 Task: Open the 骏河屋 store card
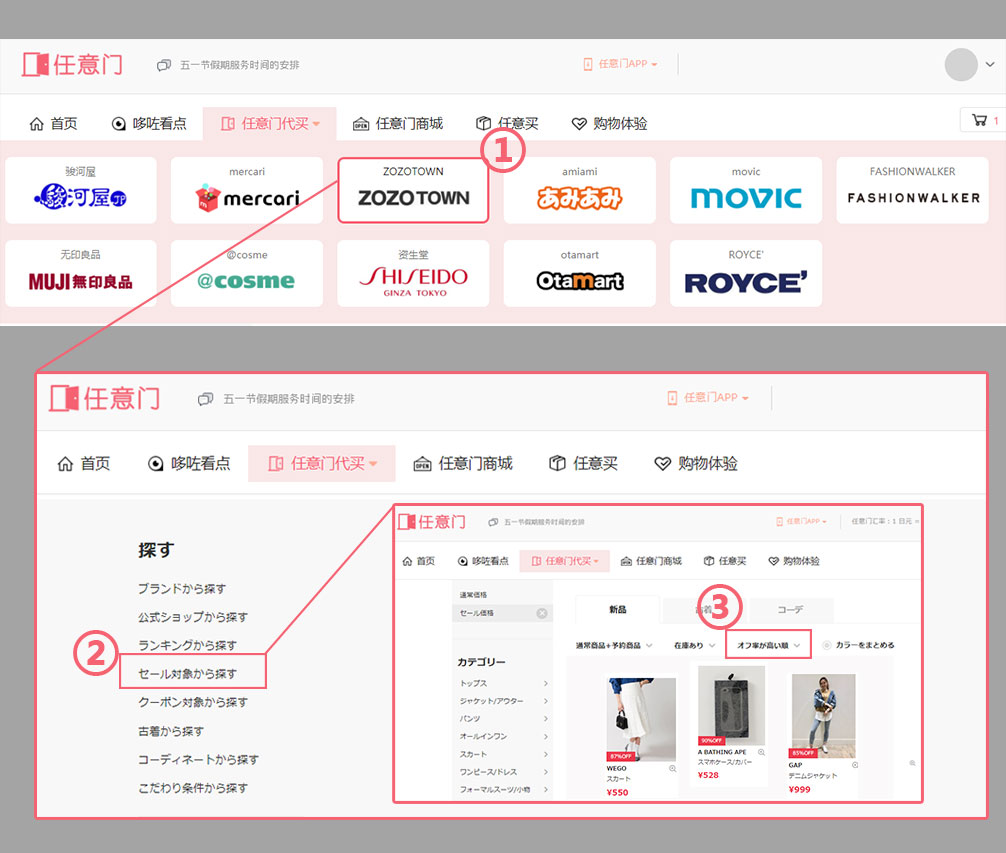(81, 190)
